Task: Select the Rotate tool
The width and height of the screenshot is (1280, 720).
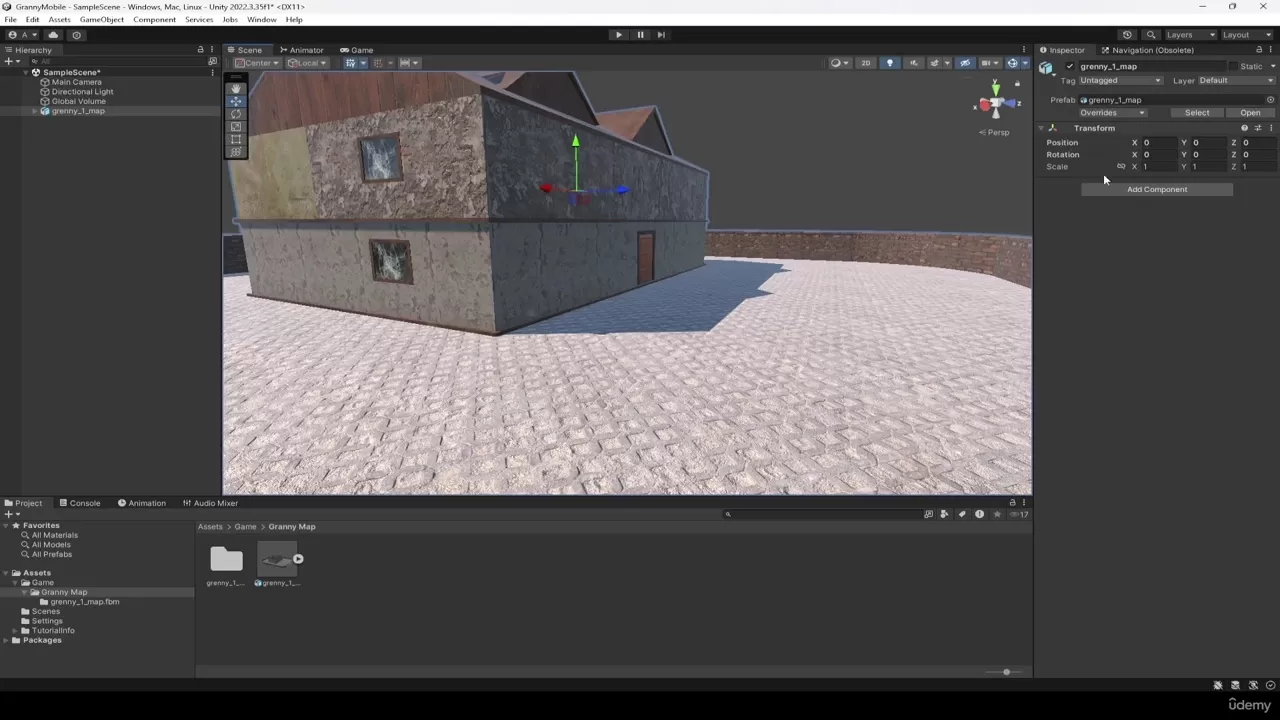Action: tap(236, 114)
